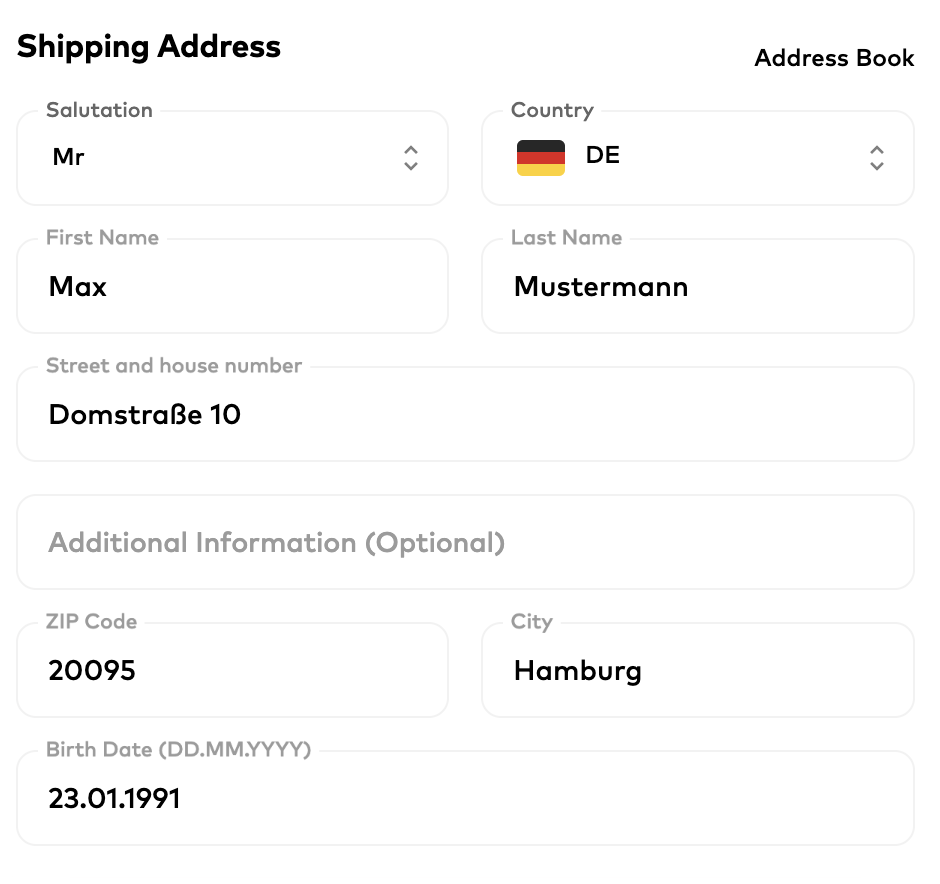Click the Country field label

pos(552,110)
